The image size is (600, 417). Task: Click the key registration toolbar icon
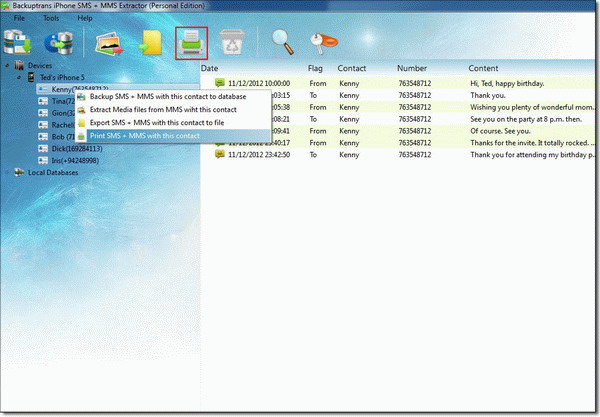pyautogui.click(x=324, y=43)
